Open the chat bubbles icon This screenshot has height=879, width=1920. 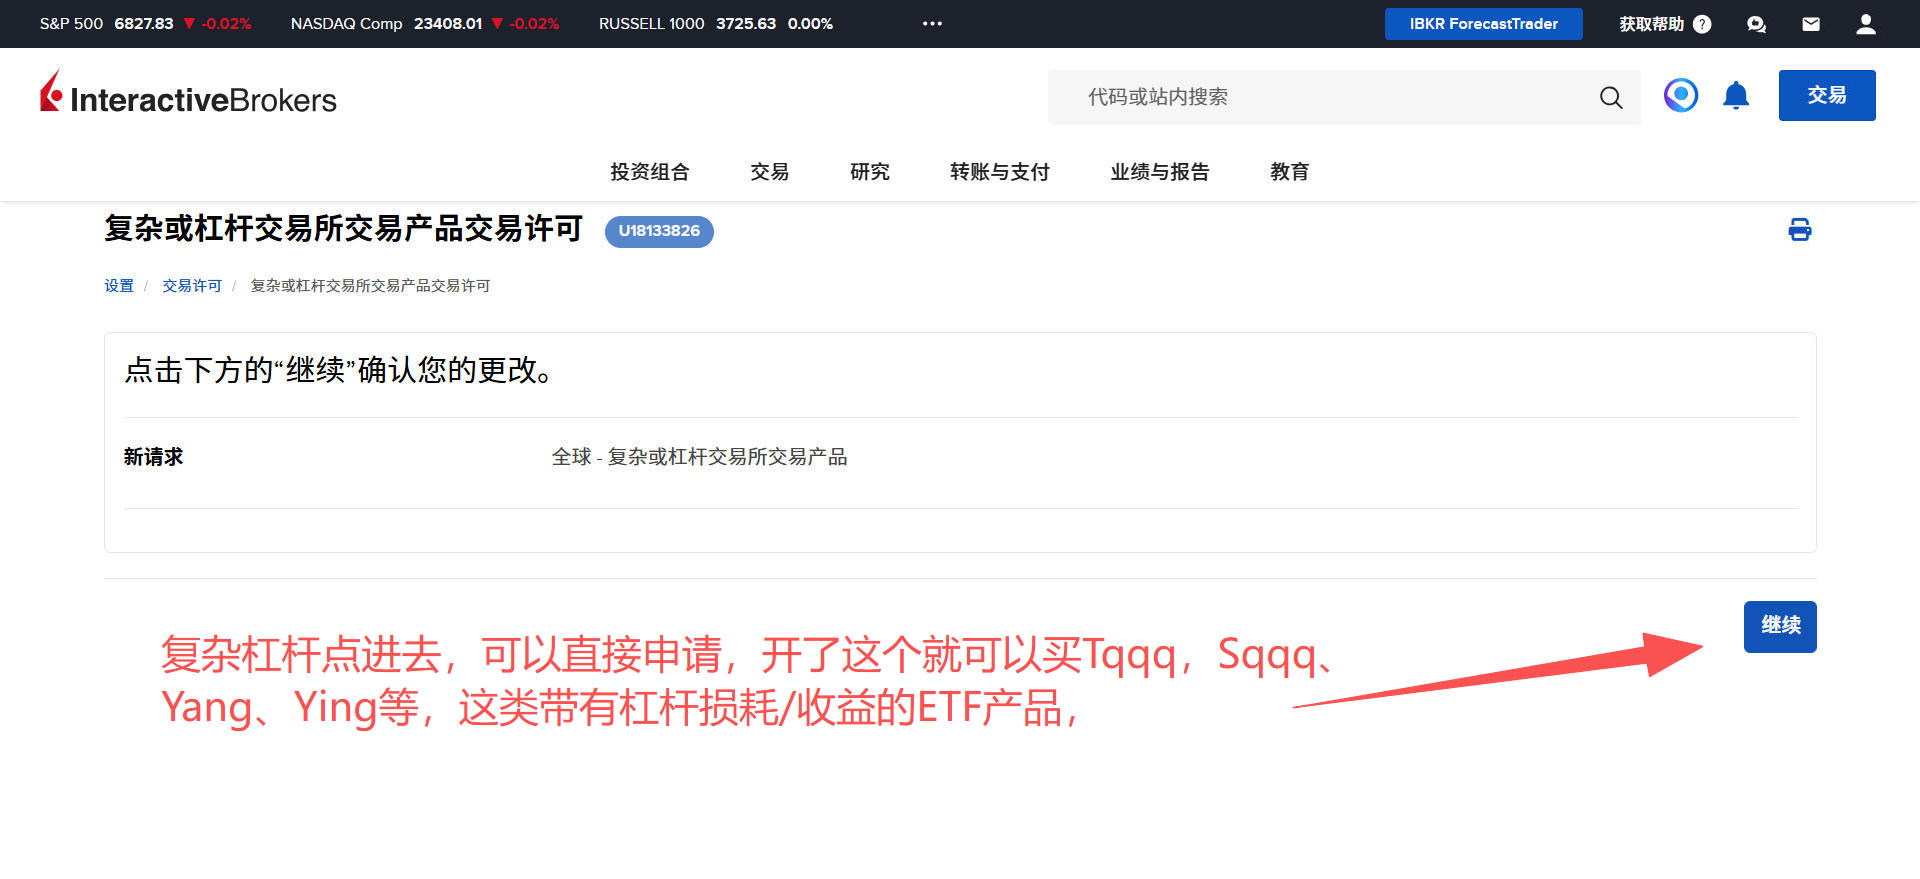tap(1756, 24)
